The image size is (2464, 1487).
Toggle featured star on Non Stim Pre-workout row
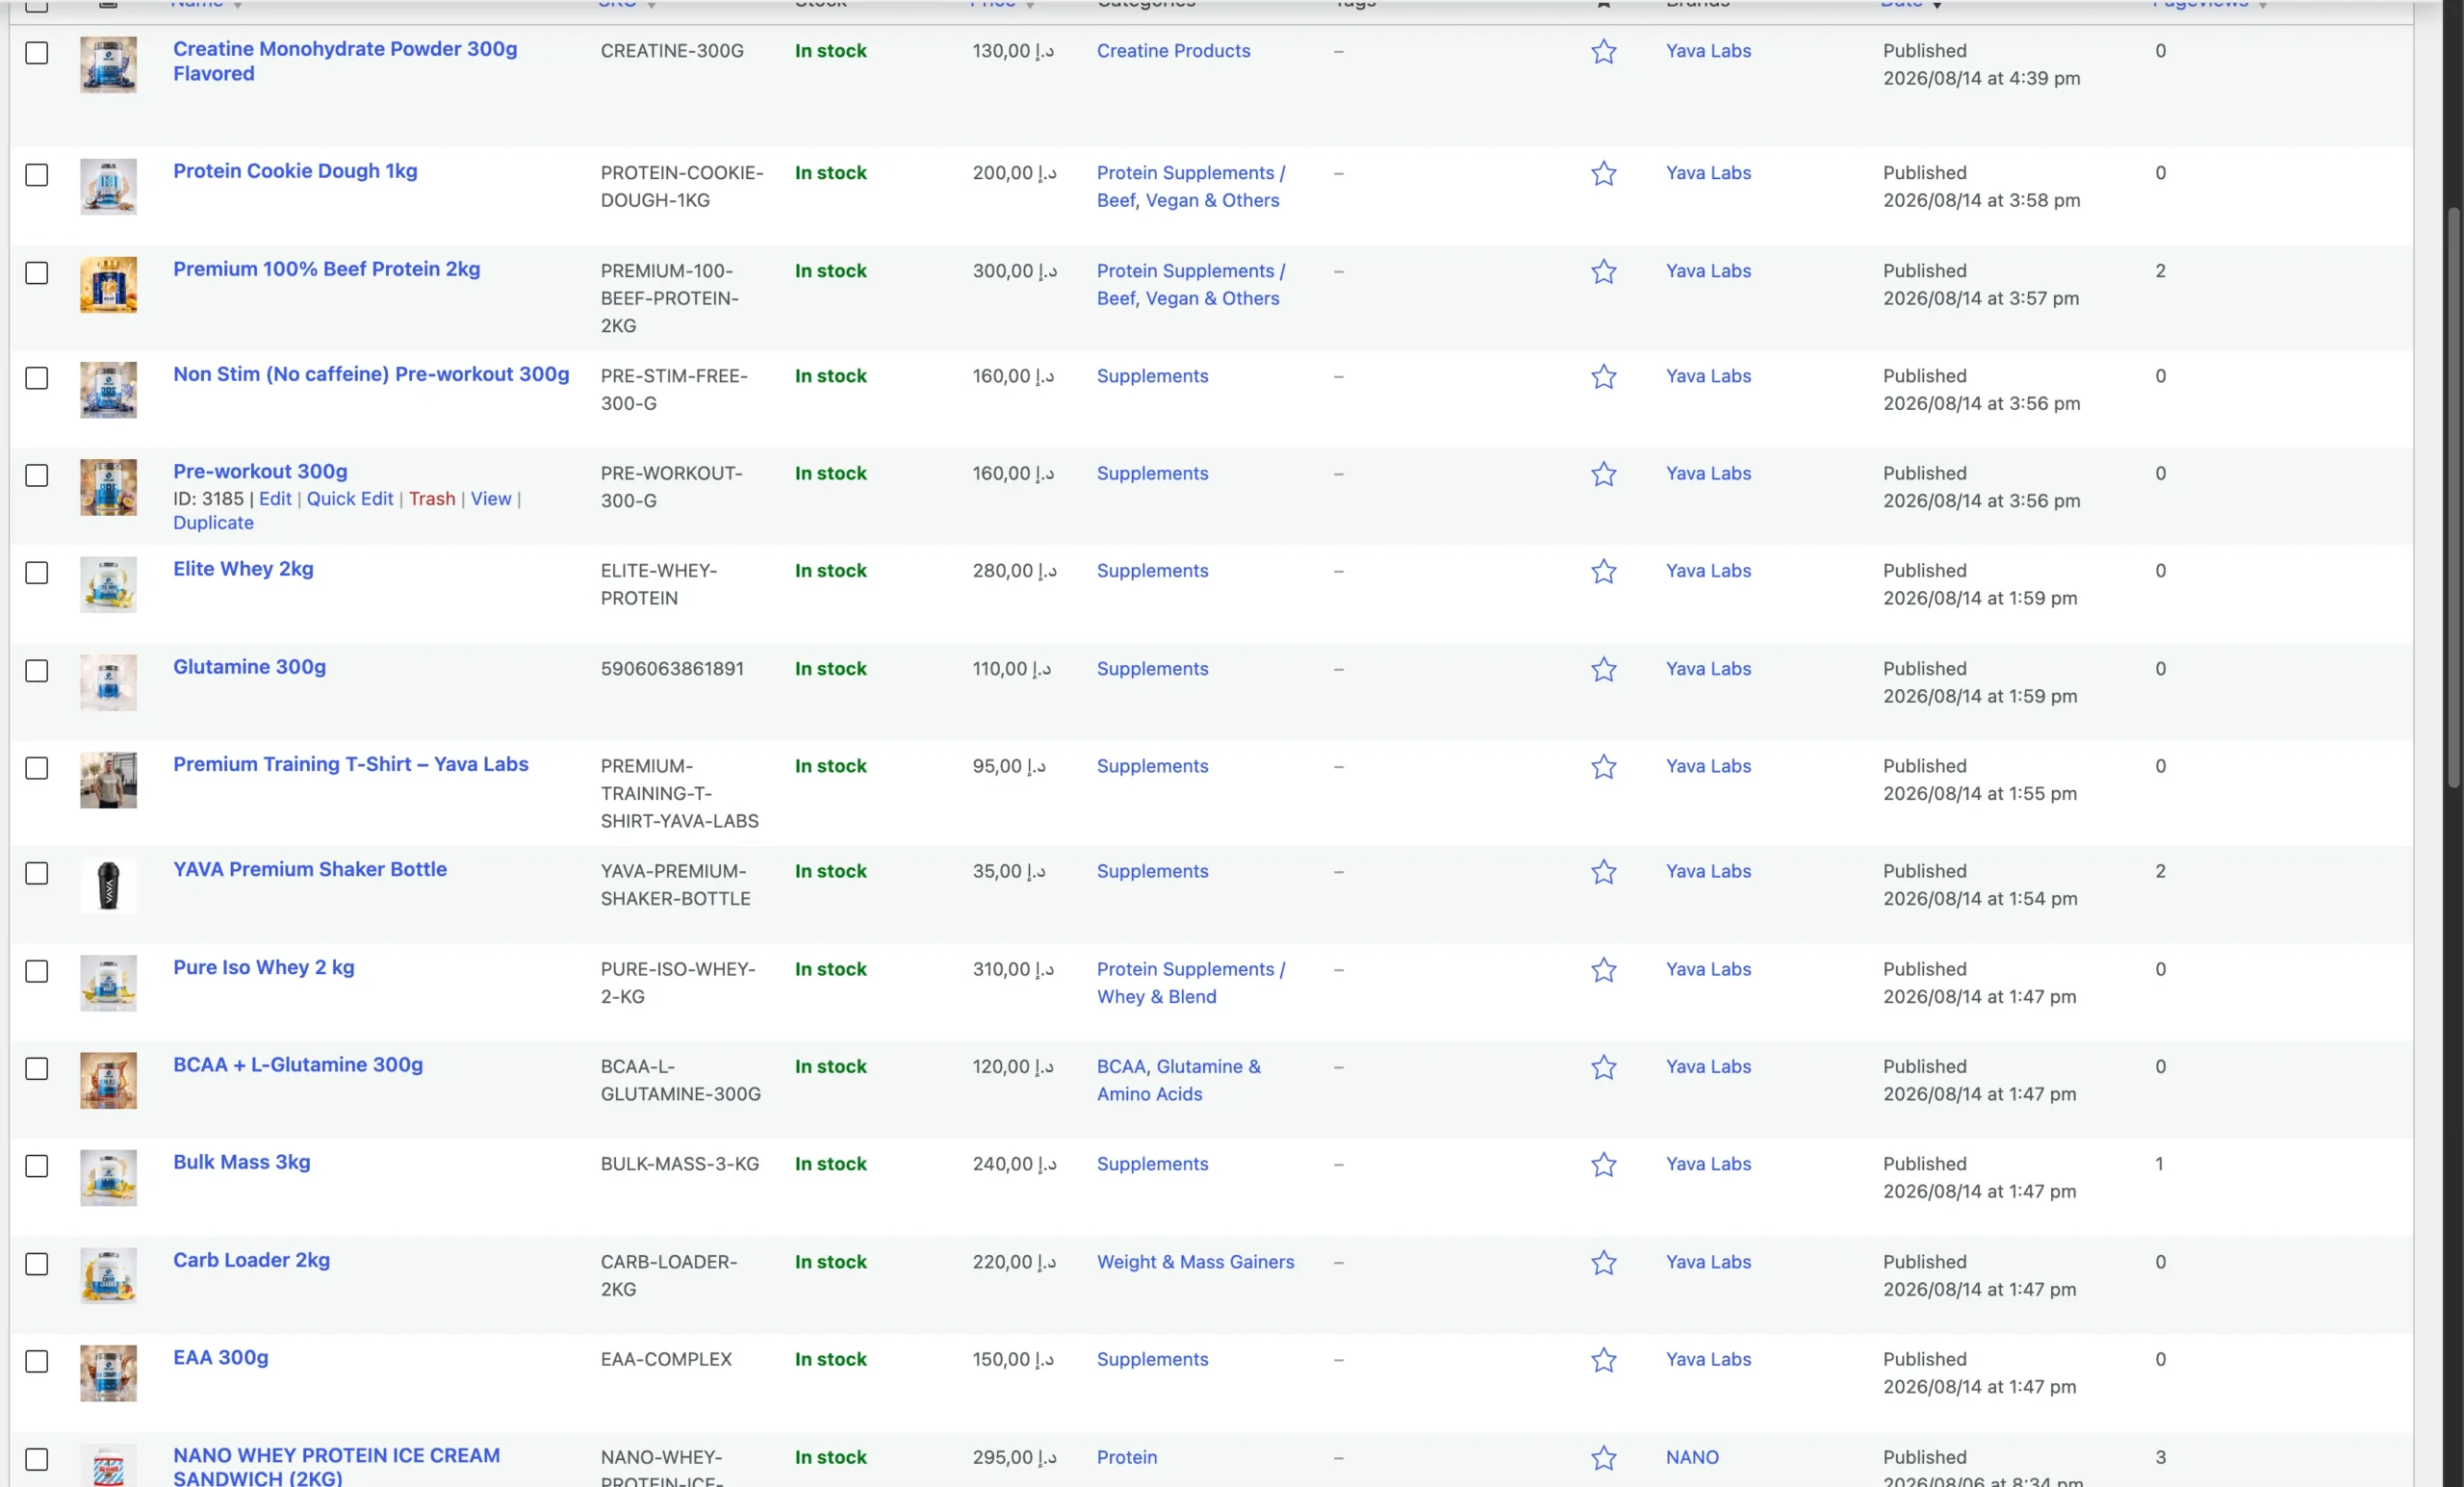[x=1603, y=376]
